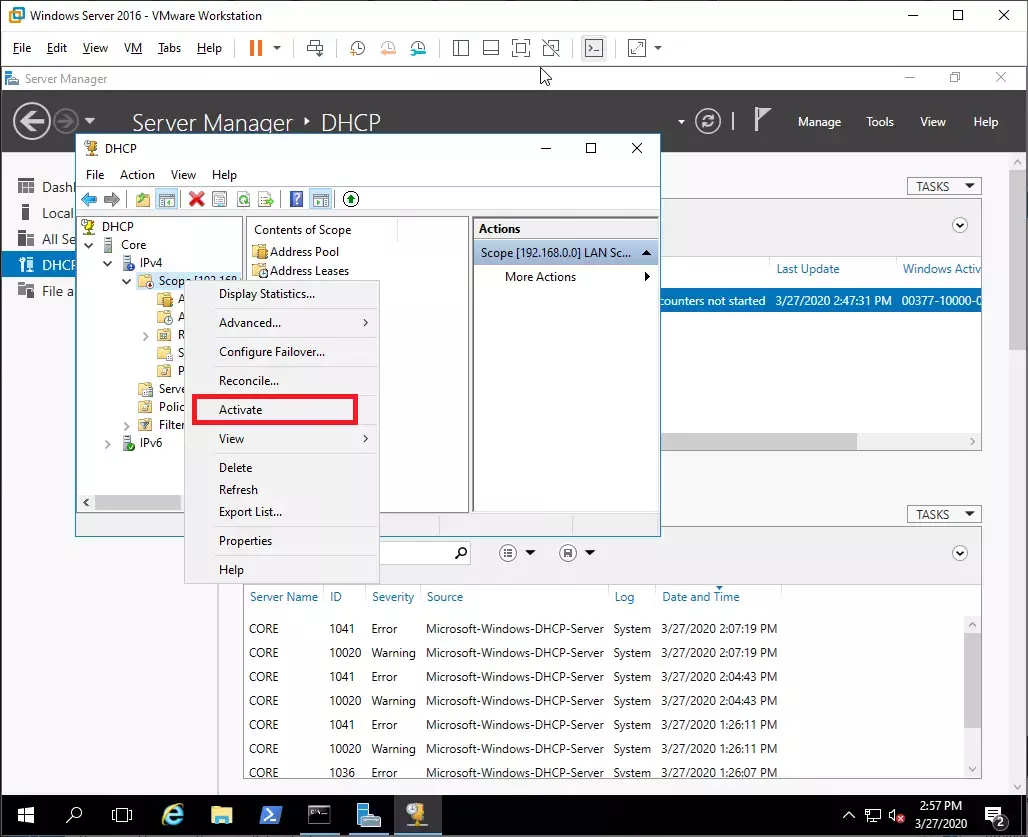Image resolution: width=1028 pixels, height=837 pixels.
Task: Expand the Filters node in DHCP tree
Action: (127, 426)
